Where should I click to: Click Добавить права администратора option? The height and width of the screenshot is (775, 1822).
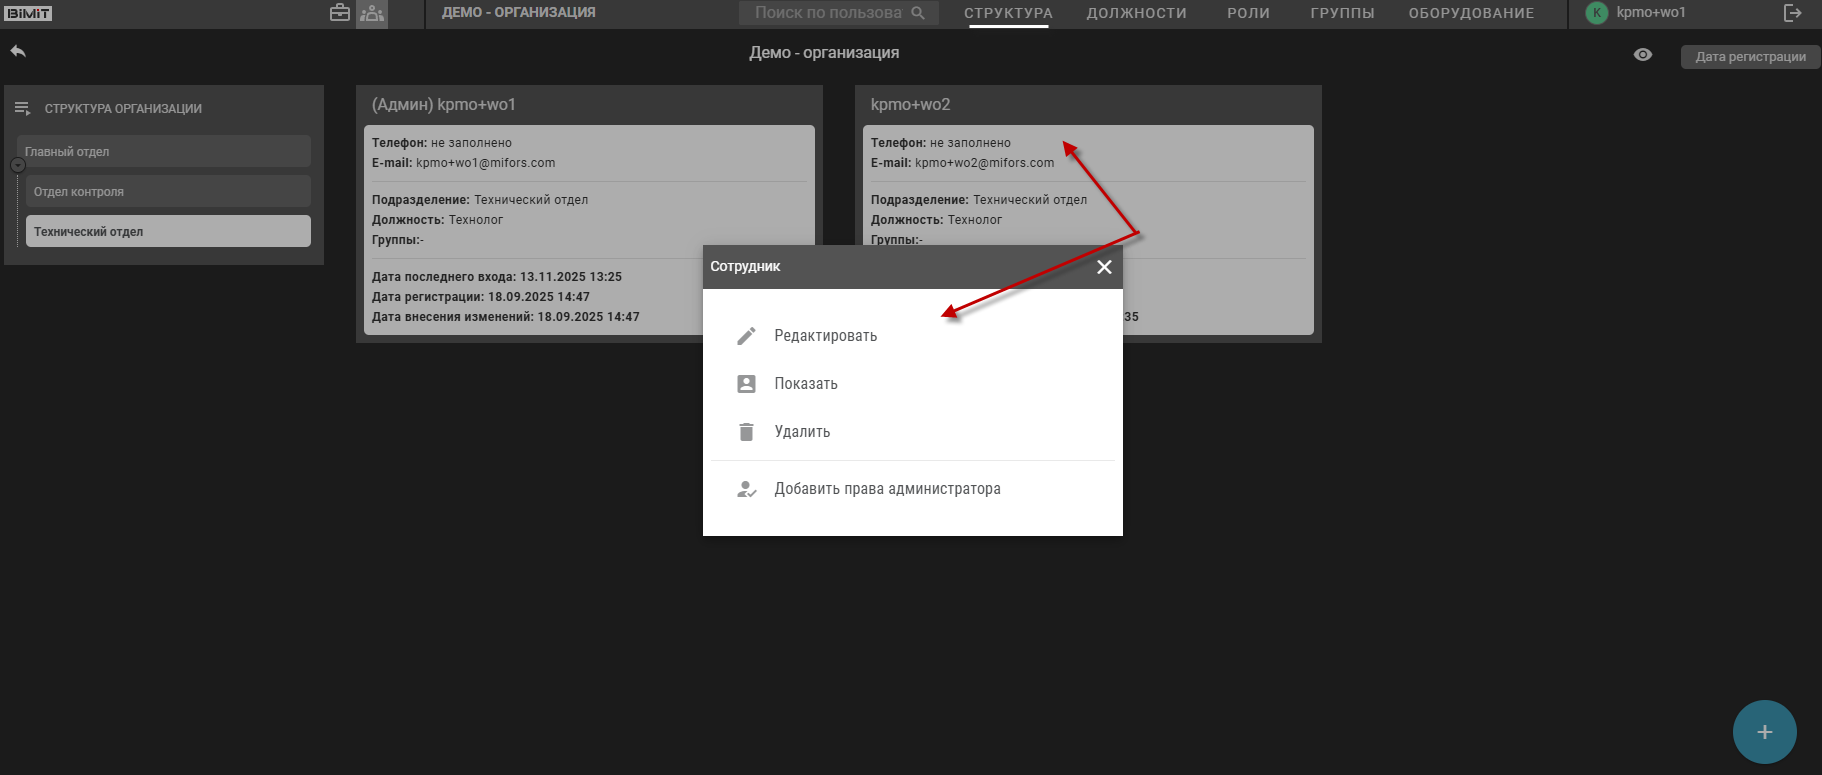click(887, 489)
